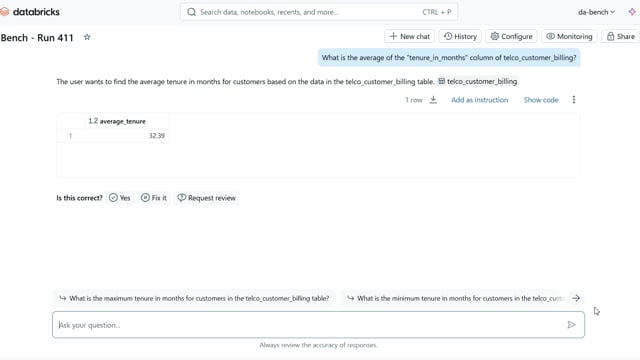Sort by the average_tenure column header
The image size is (640, 360).
point(122,121)
